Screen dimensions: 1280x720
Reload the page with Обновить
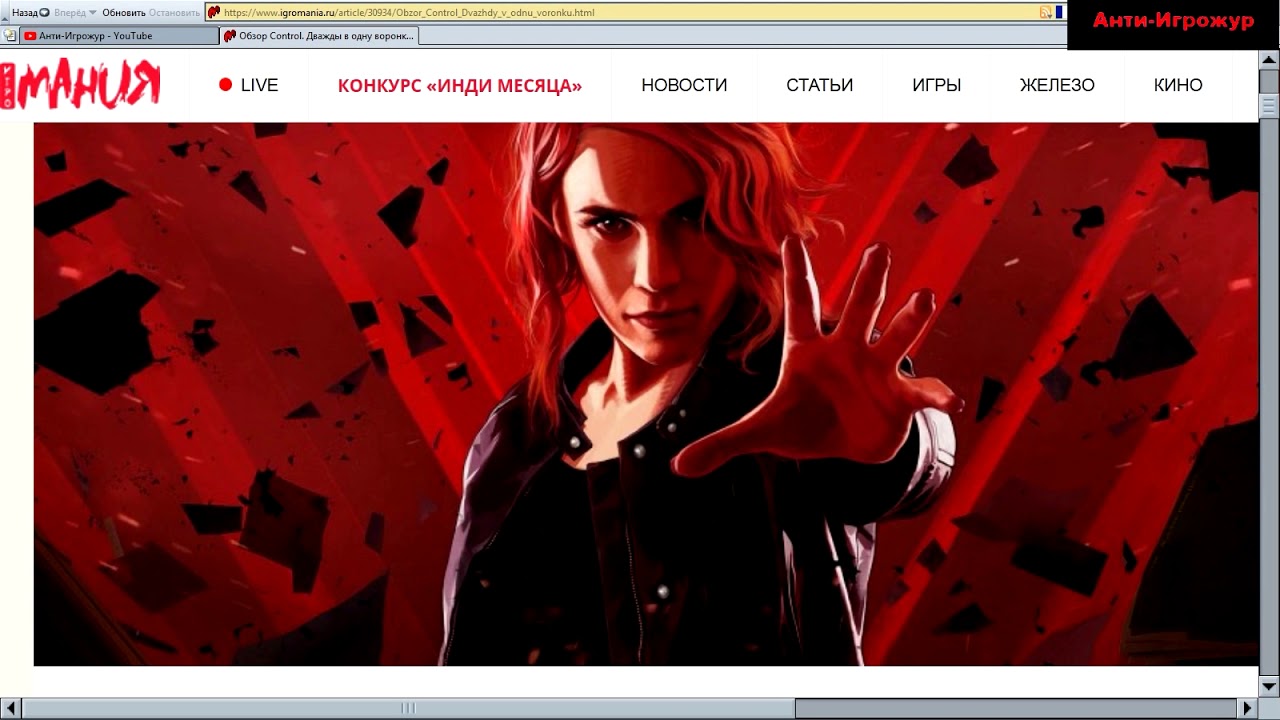tap(124, 13)
